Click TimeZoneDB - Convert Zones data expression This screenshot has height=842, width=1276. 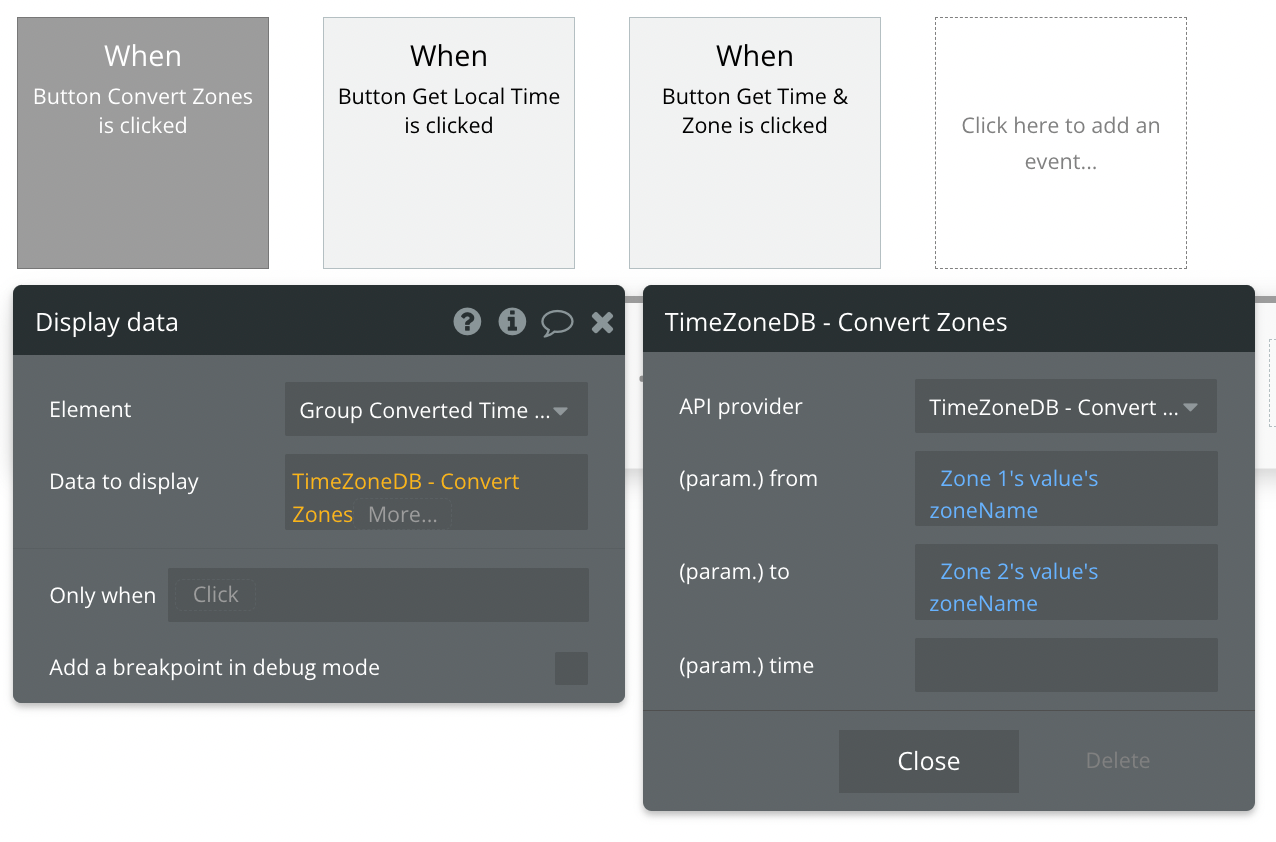pos(405,483)
